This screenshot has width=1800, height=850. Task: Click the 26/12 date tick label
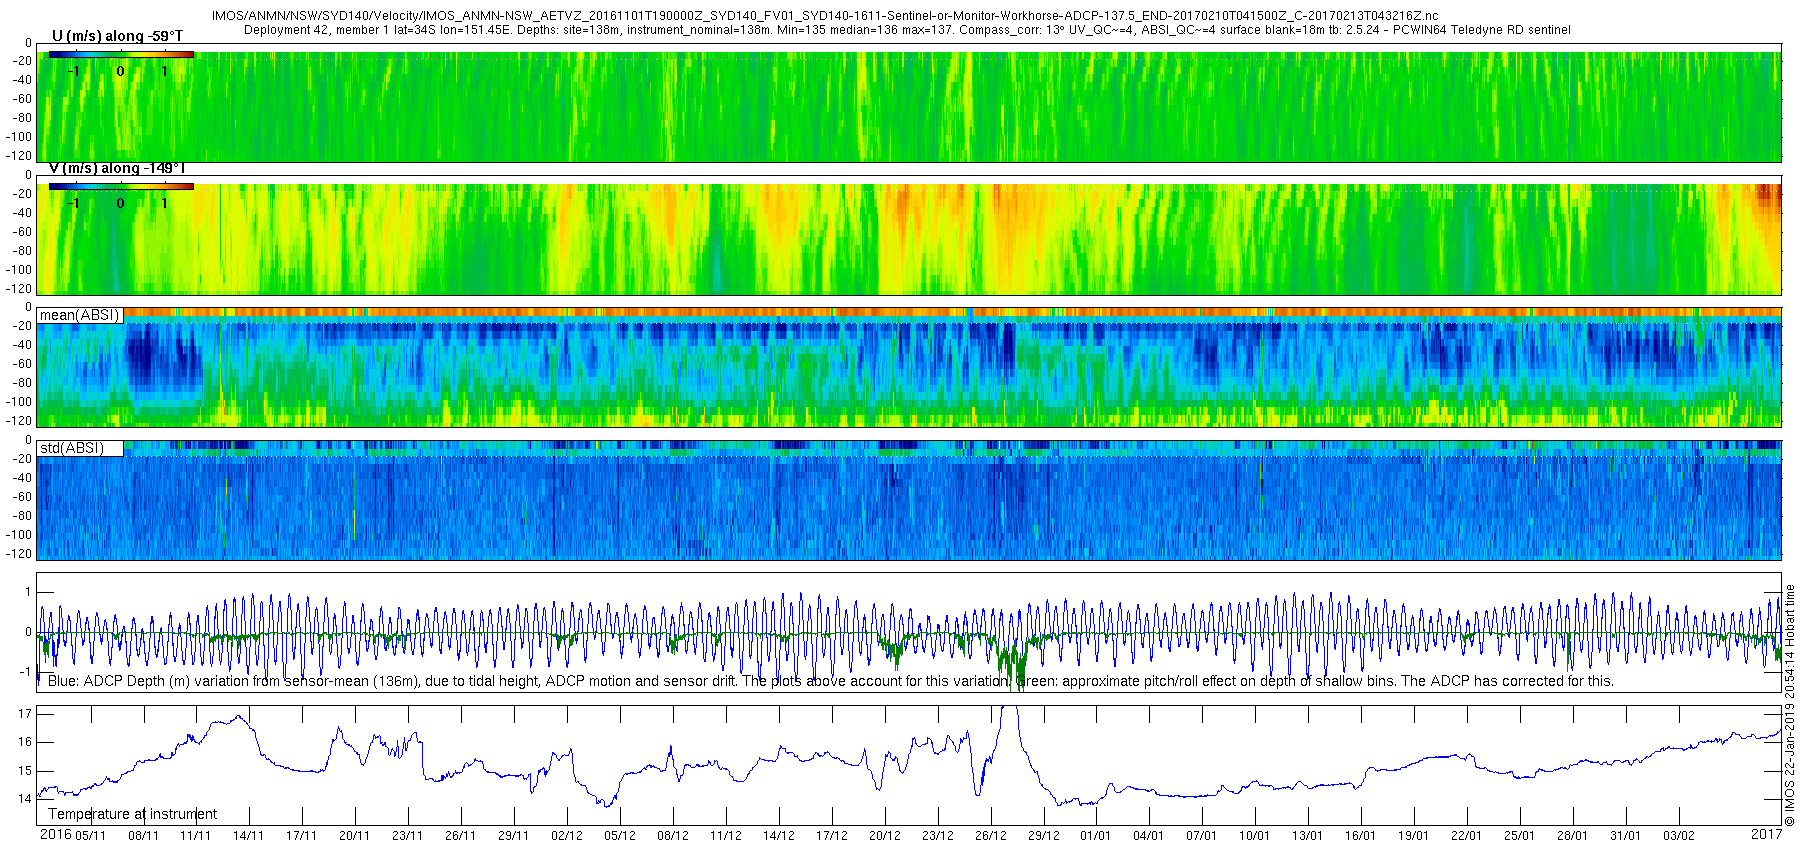coord(990,836)
